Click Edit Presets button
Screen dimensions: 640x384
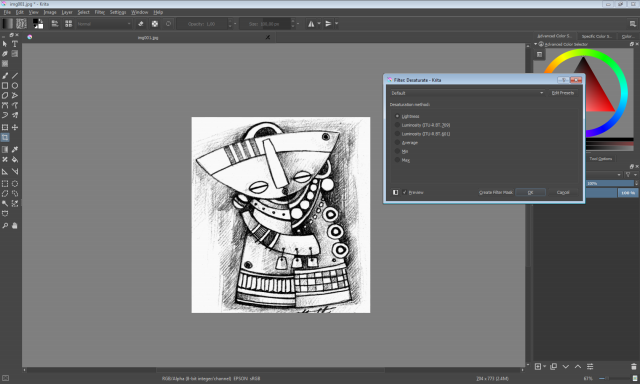coord(562,93)
